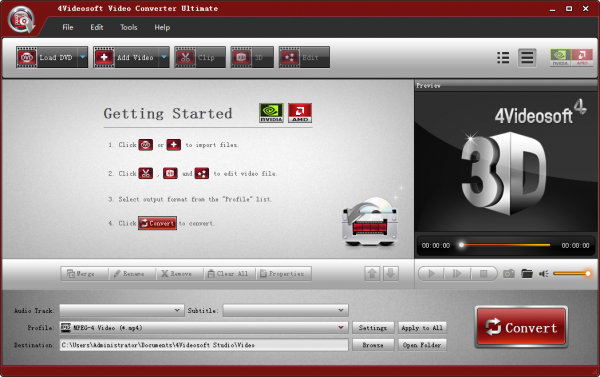Click the scissors clip icon in step 2

[x=146, y=173]
